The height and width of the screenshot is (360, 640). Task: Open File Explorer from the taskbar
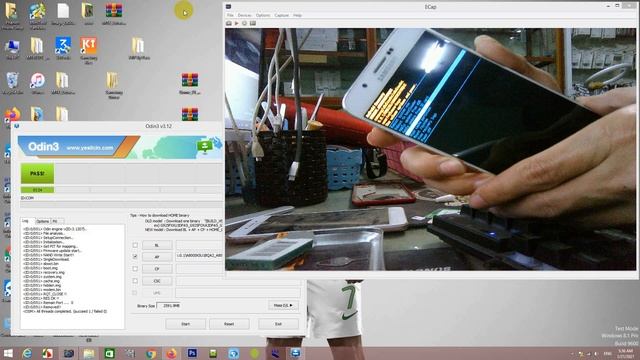click(89, 353)
